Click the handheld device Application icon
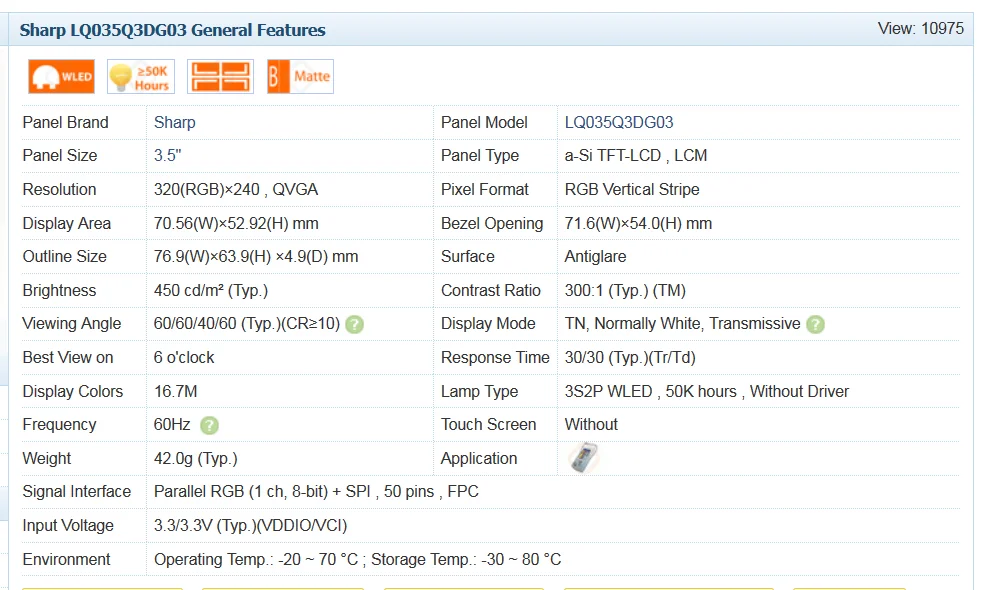The image size is (981, 590). (584, 457)
